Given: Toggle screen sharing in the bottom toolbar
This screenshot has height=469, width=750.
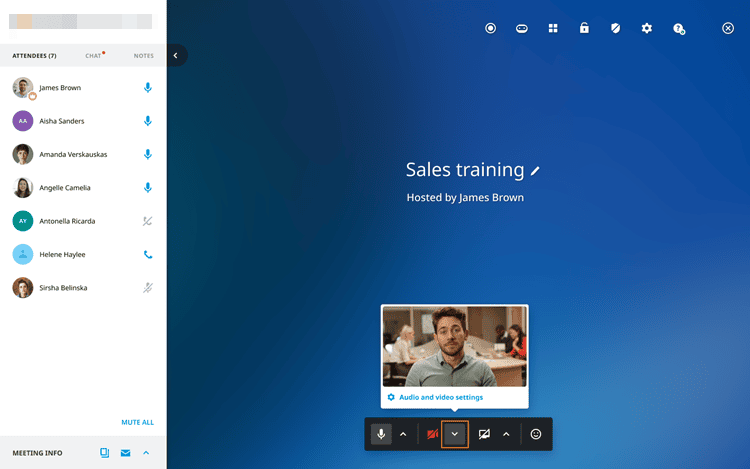Looking at the screenshot, I should click(484, 434).
